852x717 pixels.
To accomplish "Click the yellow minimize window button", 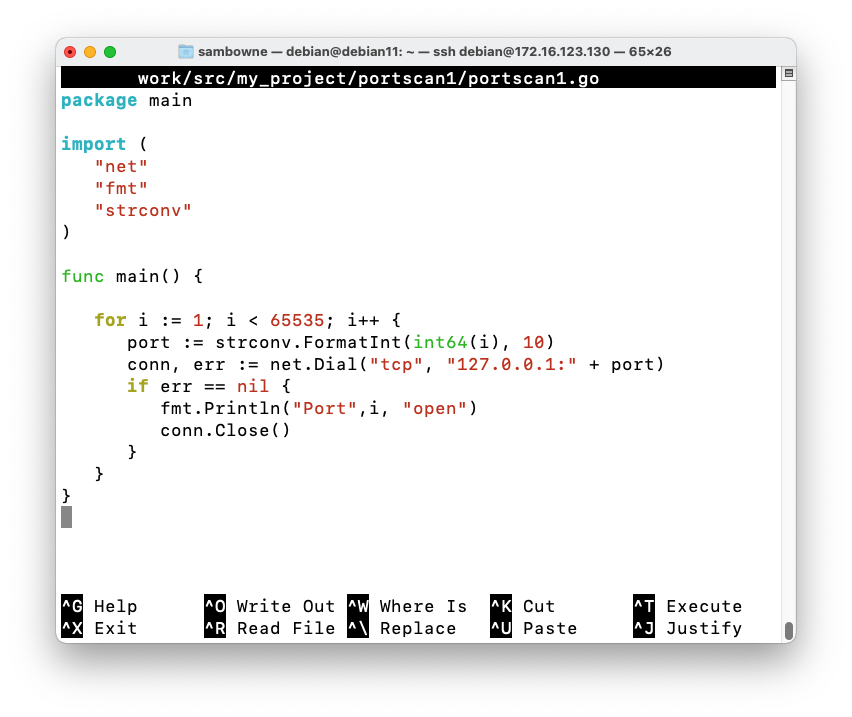I will [90, 52].
